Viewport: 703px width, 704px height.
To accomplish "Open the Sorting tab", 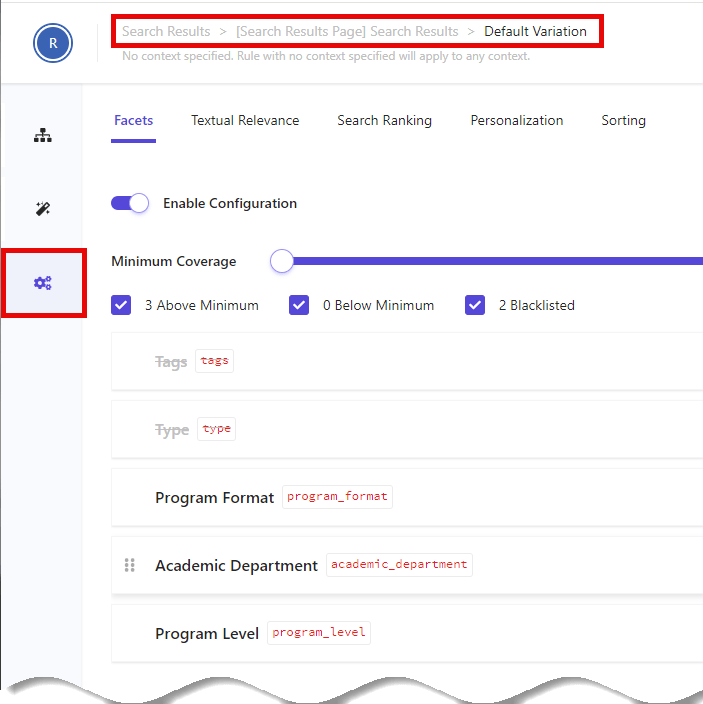I will (x=623, y=120).
